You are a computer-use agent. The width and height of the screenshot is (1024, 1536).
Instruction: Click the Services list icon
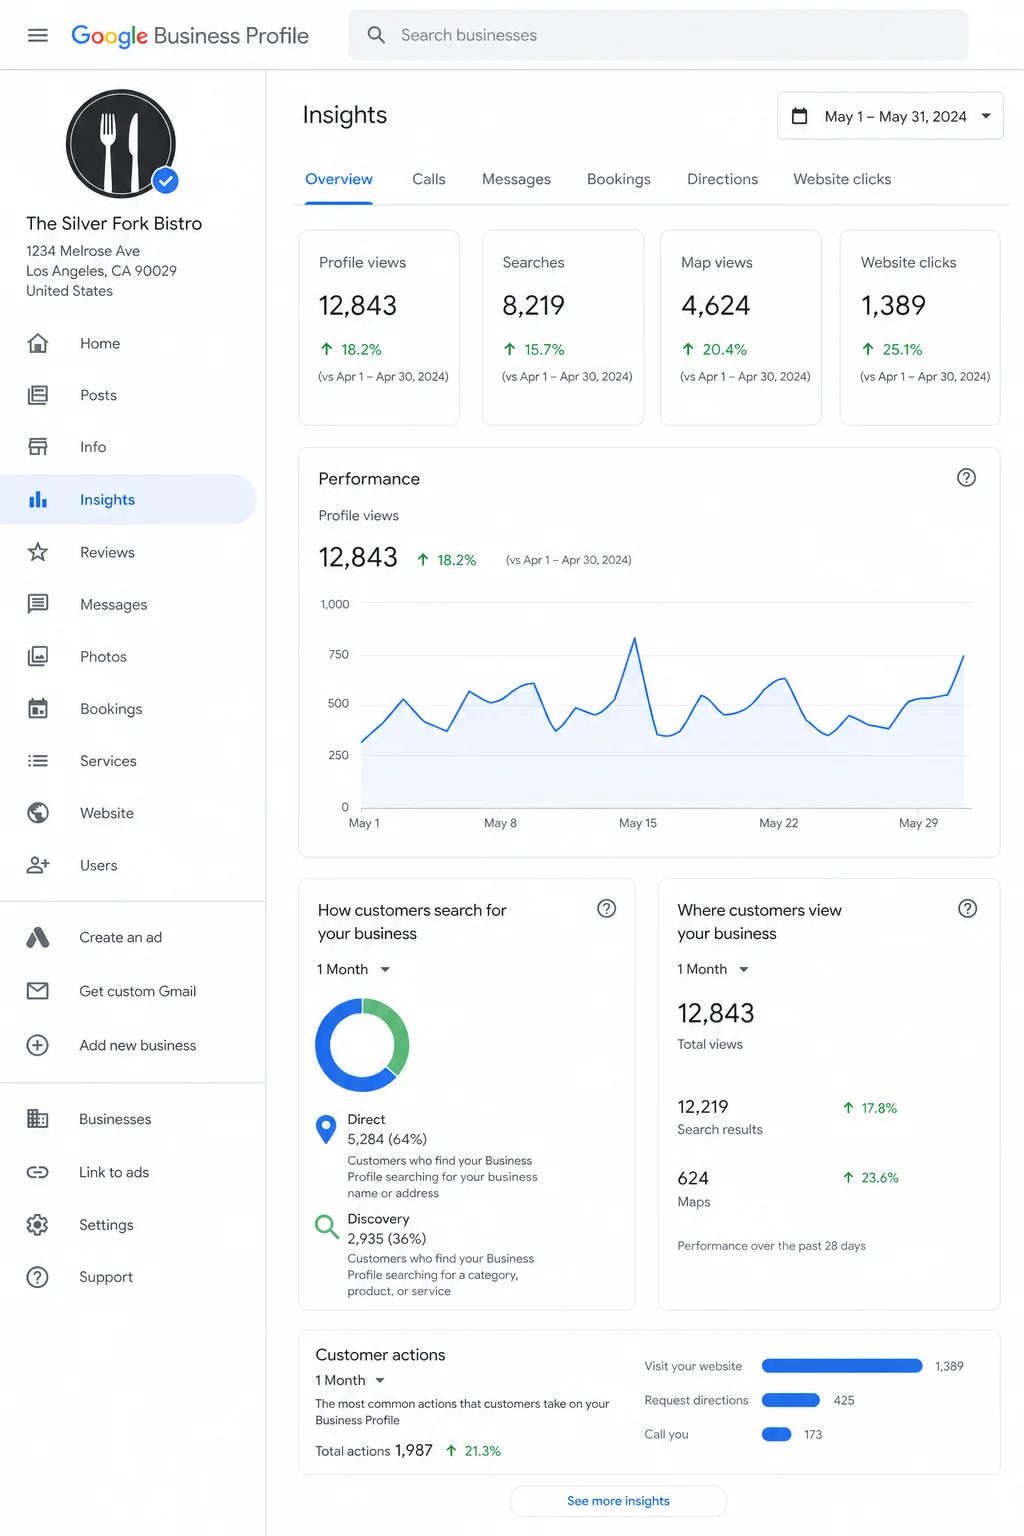pos(38,761)
